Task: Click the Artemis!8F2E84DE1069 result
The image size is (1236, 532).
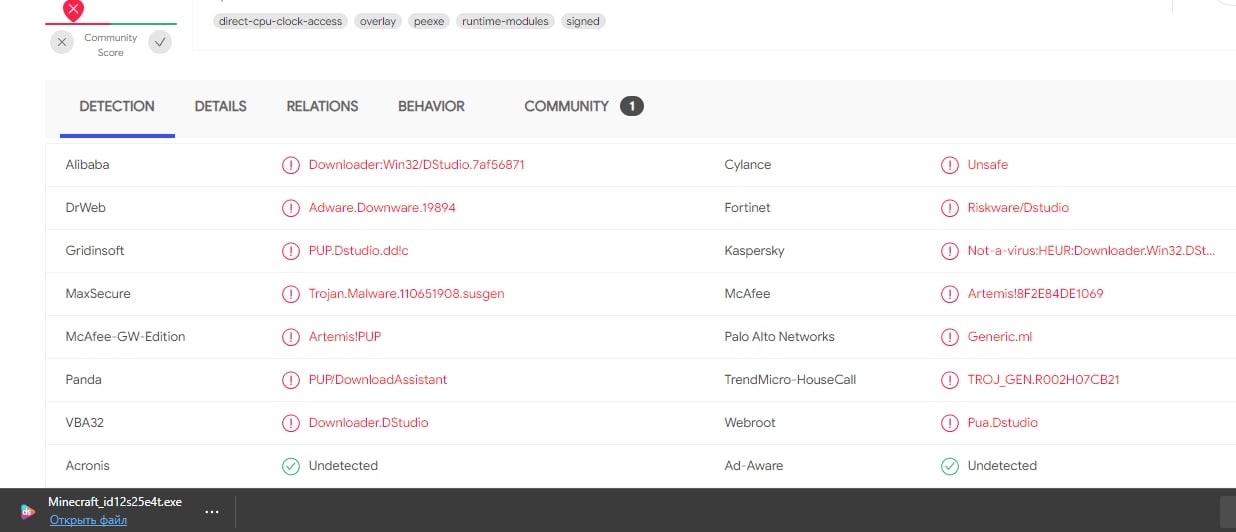Action: (x=1035, y=294)
